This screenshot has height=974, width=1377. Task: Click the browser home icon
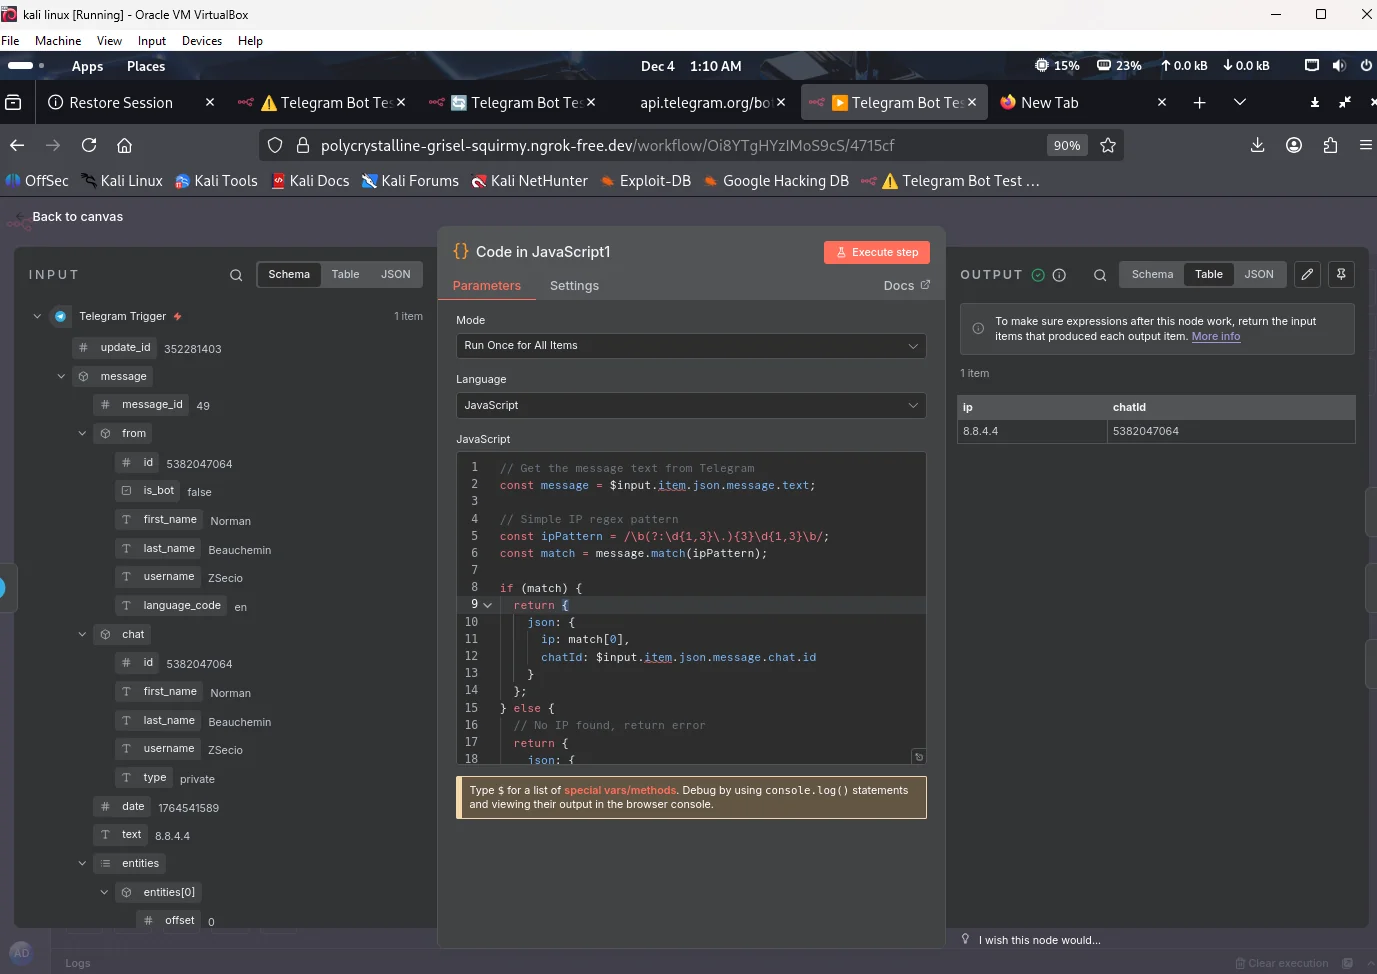(124, 145)
